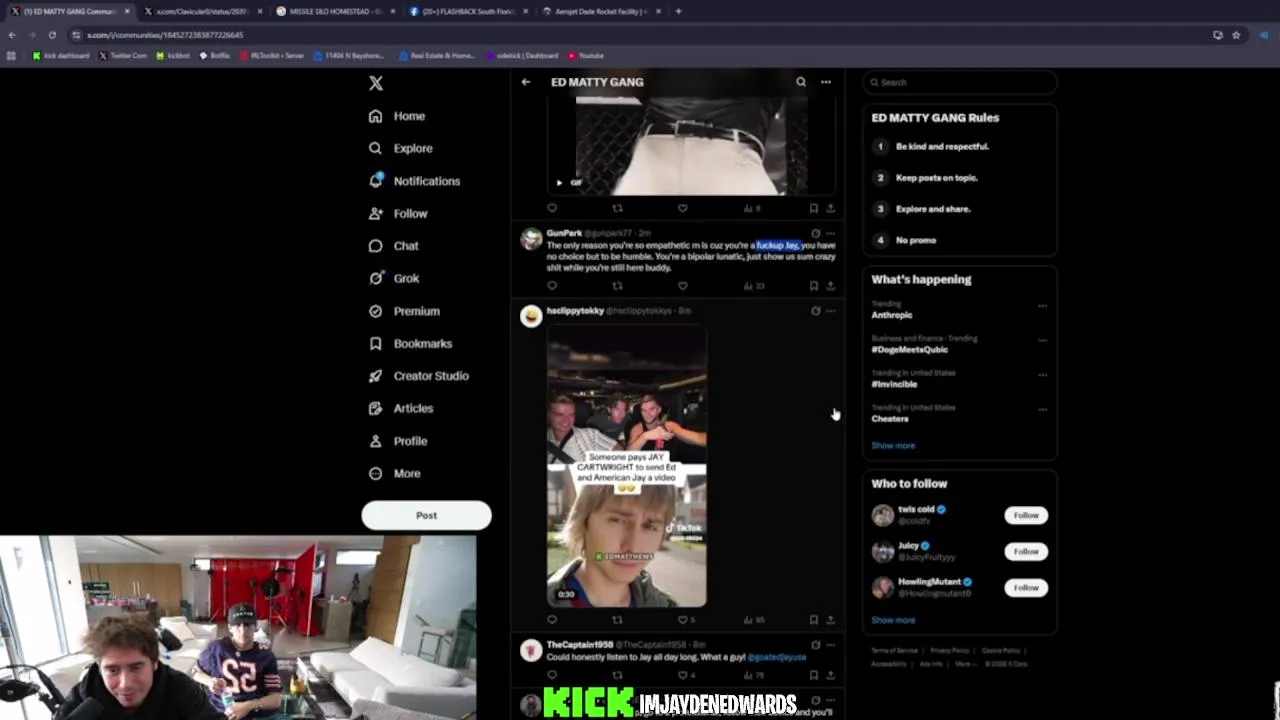Click the Bookmarks sidebar icon
The height and width of the screenshot is (720, 1280).
(x=375, y=343)
